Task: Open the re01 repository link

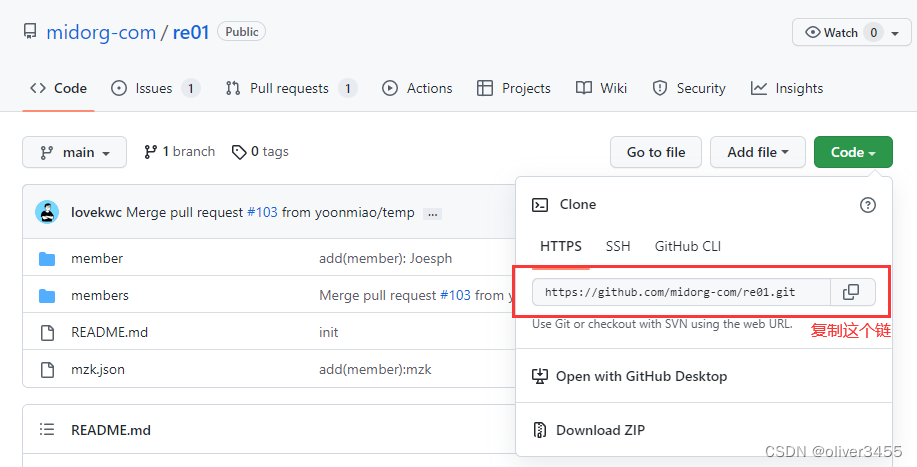Action: [191, 32]
